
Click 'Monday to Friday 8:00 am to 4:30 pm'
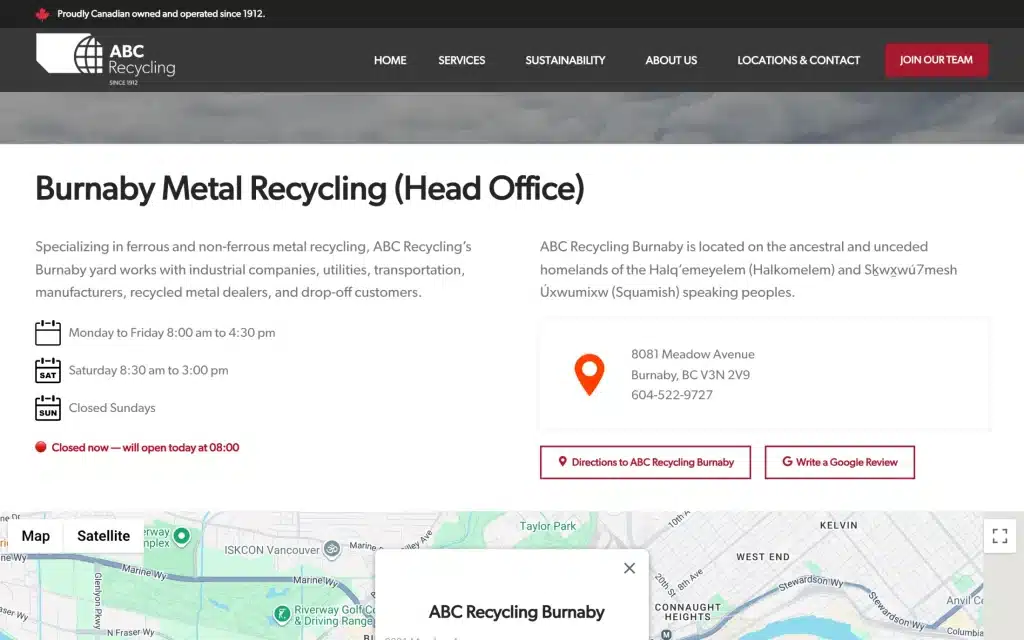coord(172,332)
